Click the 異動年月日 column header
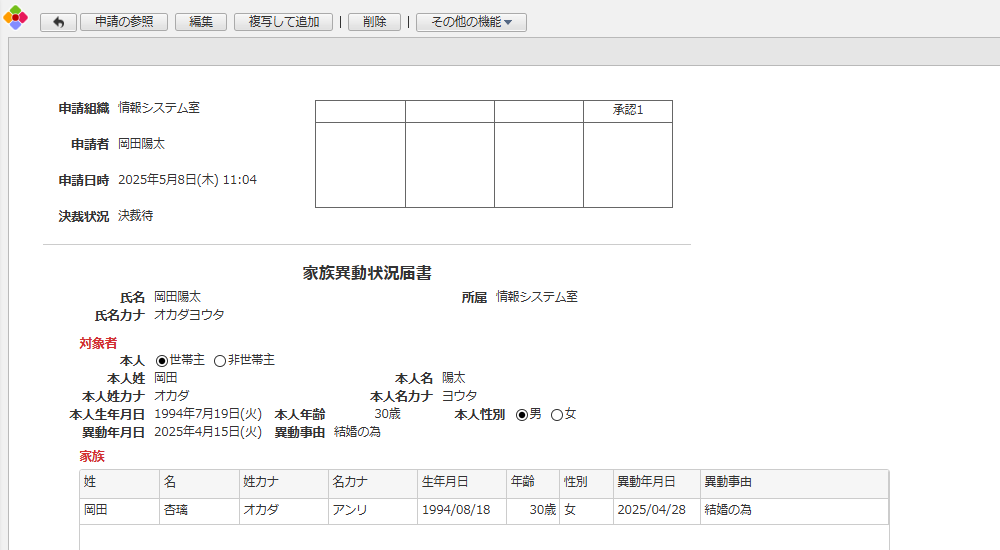The width and height of the screenshot is (1000, 550). [x=656, y=483]
